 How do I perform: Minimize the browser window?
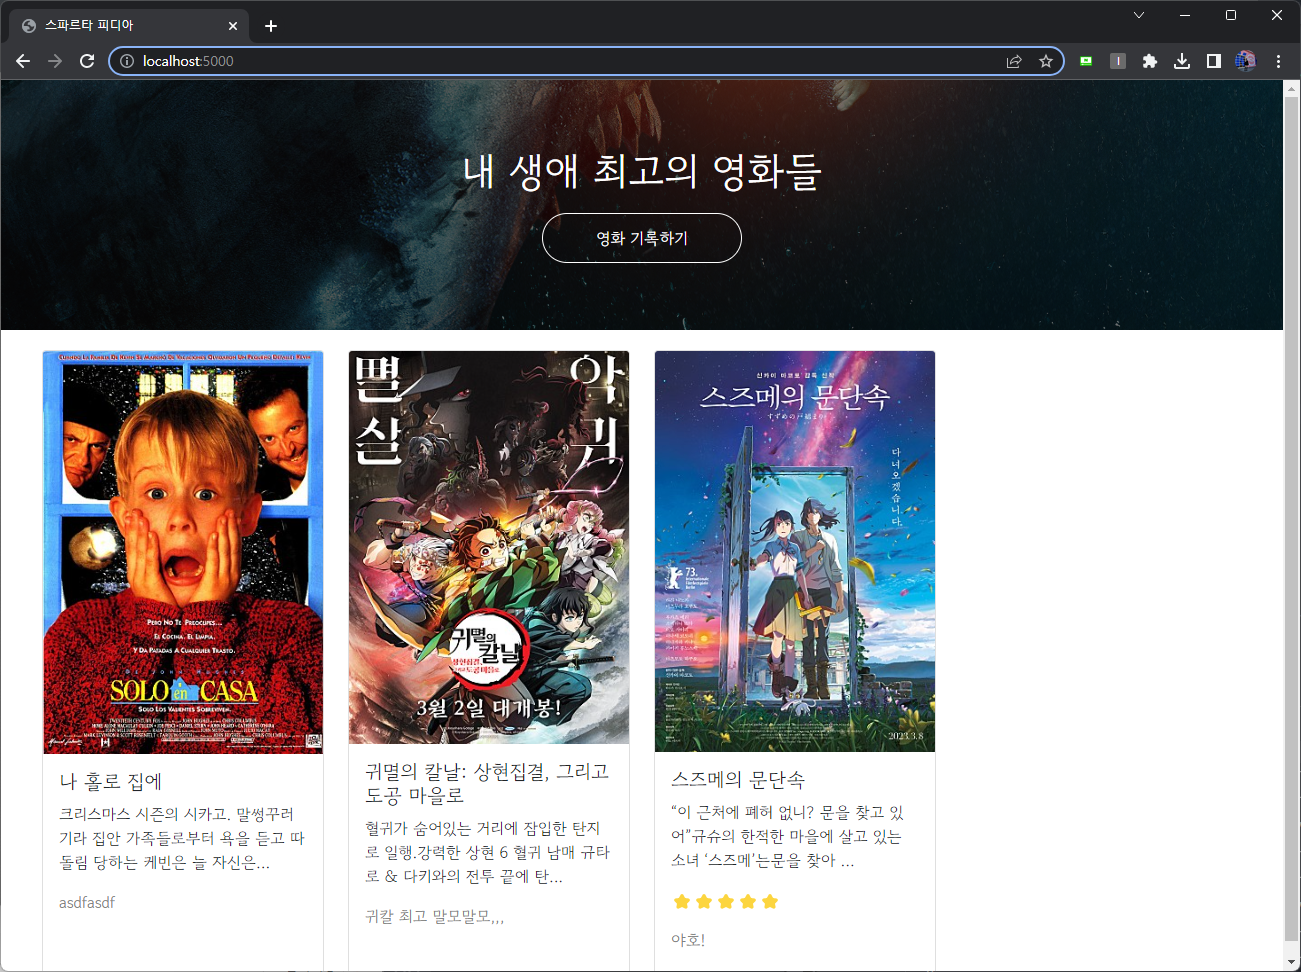1185,15
